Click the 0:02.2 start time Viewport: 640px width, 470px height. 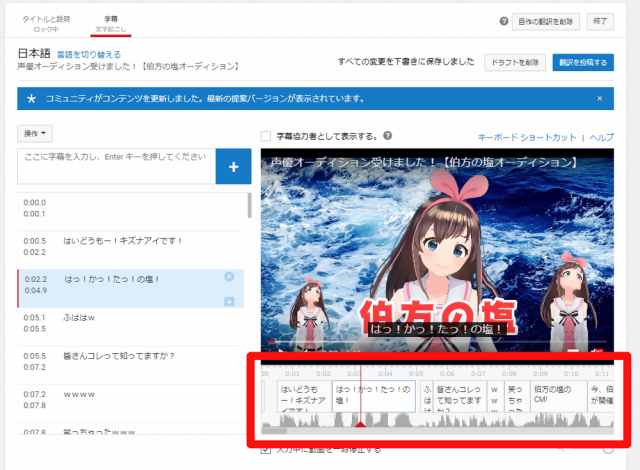36,279
